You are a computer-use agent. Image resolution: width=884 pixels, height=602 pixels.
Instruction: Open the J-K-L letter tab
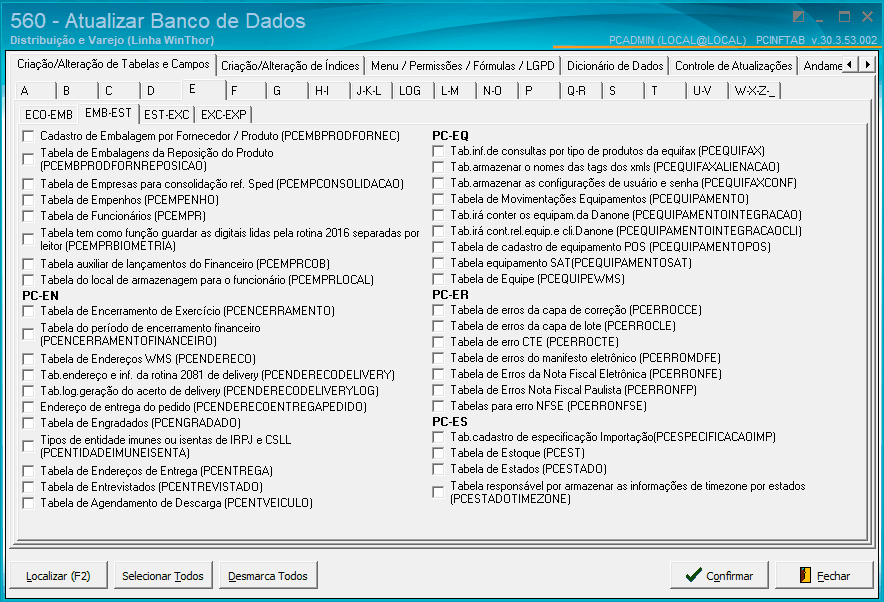[371, 91]
